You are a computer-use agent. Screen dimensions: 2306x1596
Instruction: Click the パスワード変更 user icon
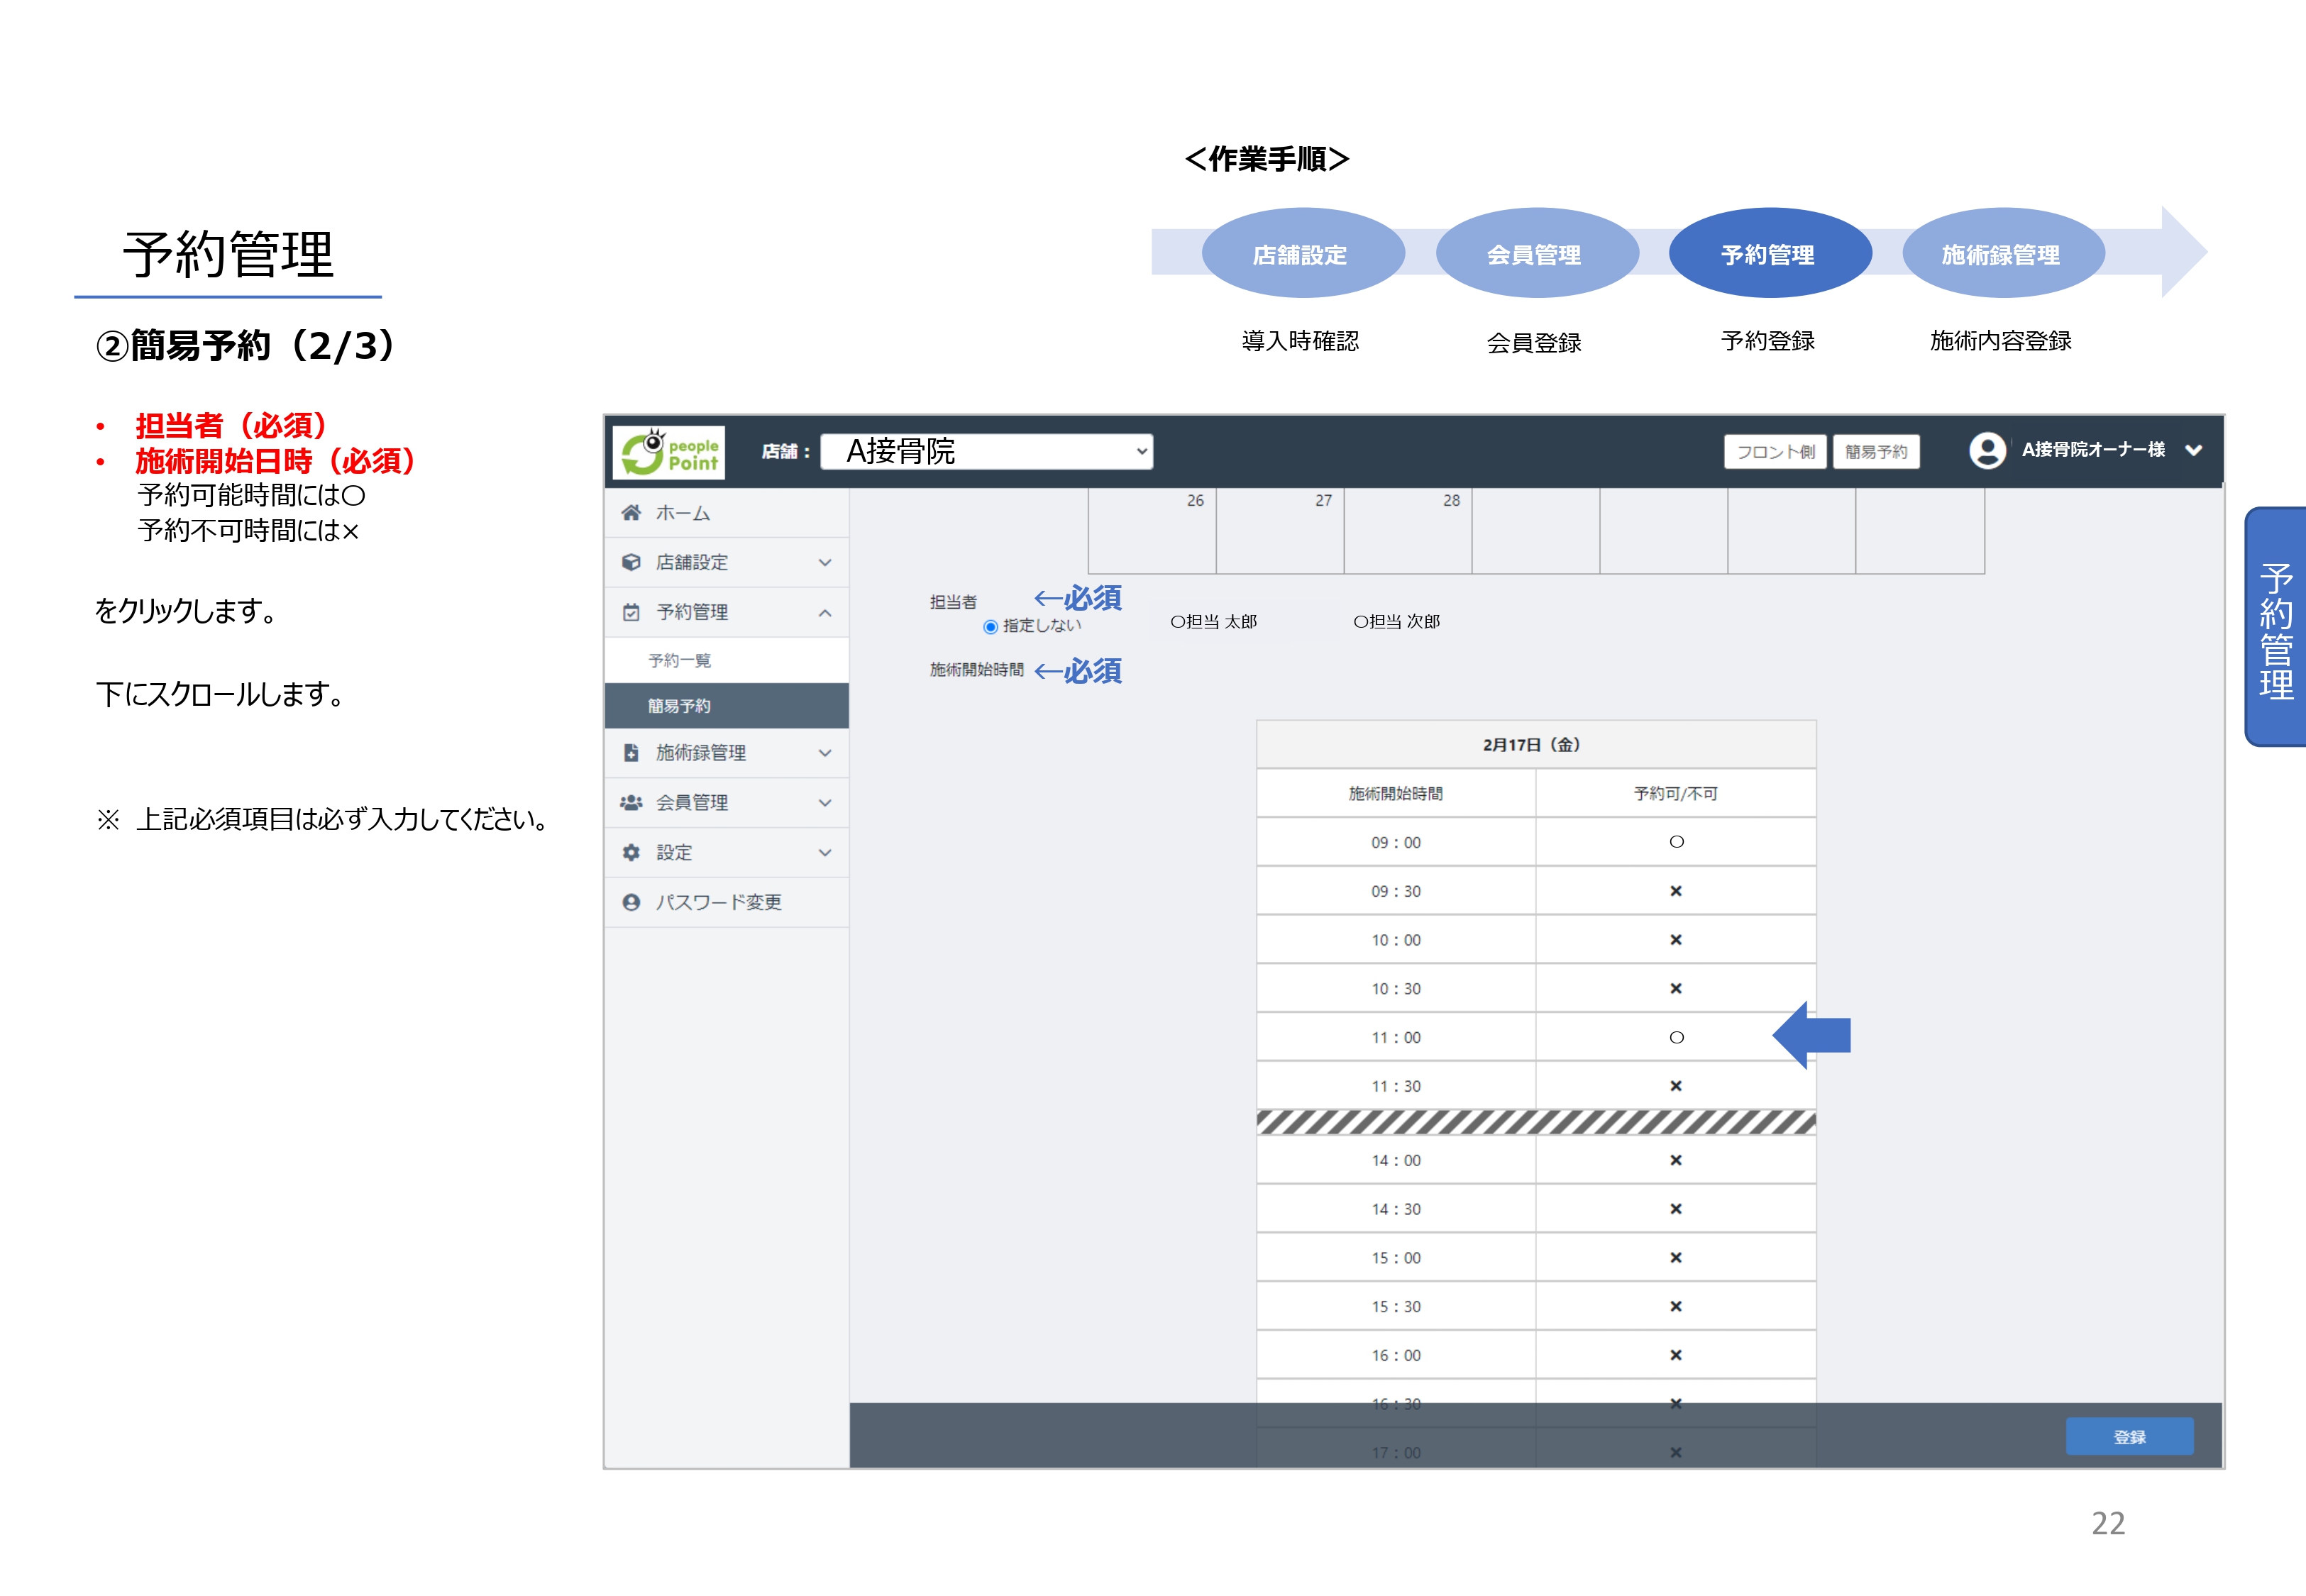[x=631, y=902]
